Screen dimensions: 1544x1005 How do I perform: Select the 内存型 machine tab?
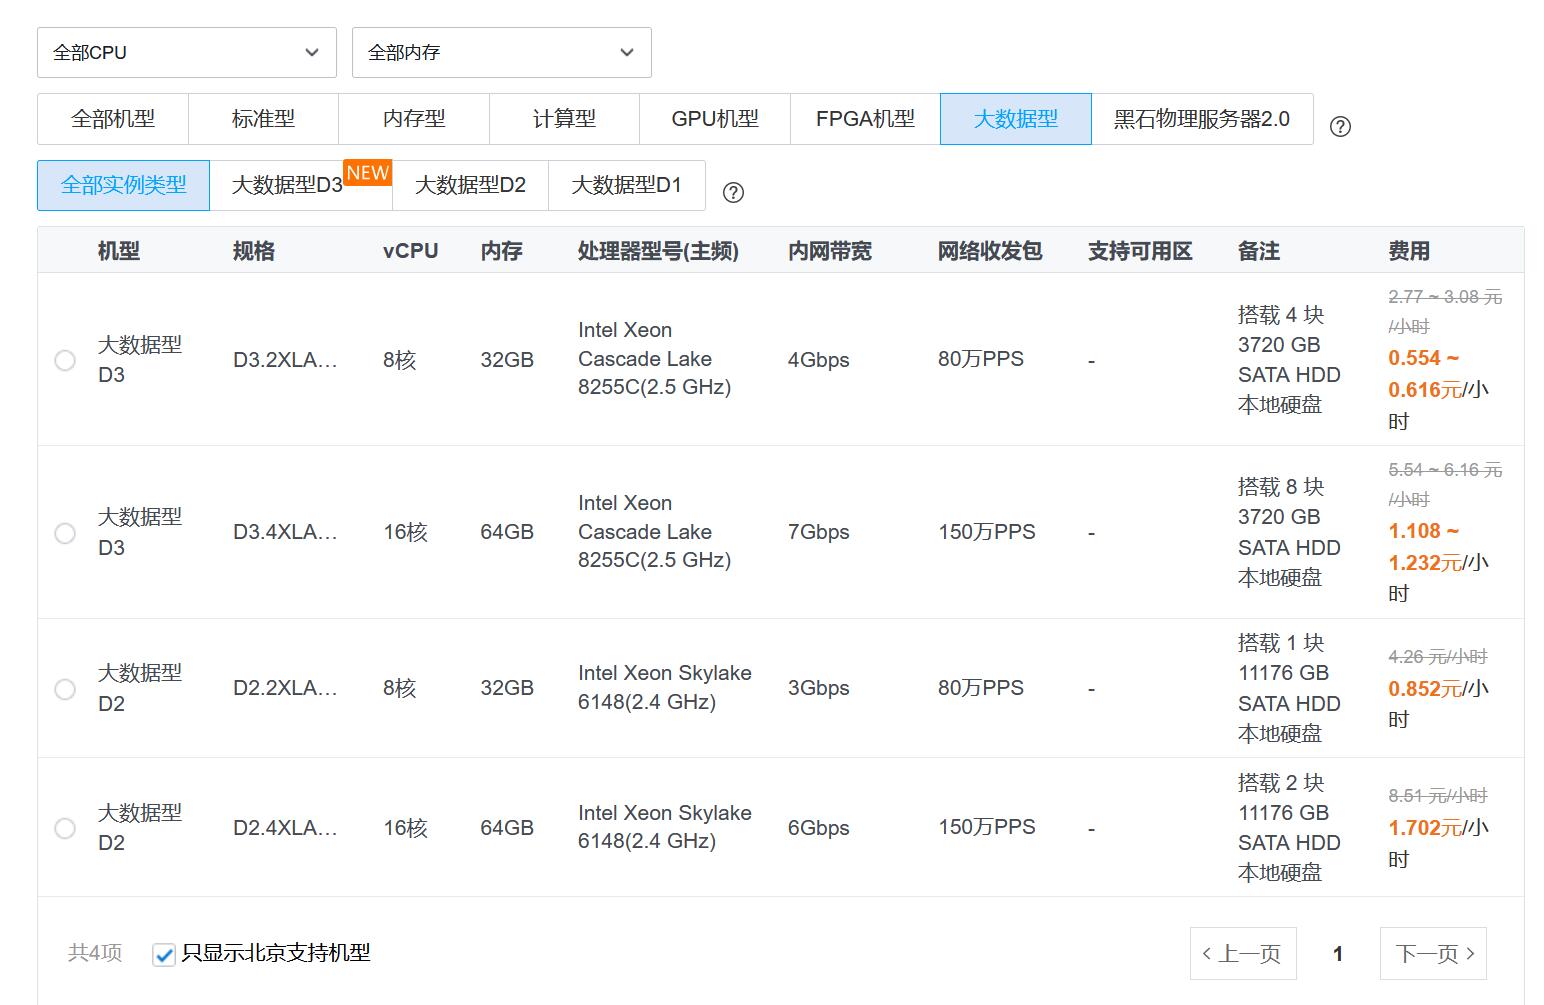[414, 119]
